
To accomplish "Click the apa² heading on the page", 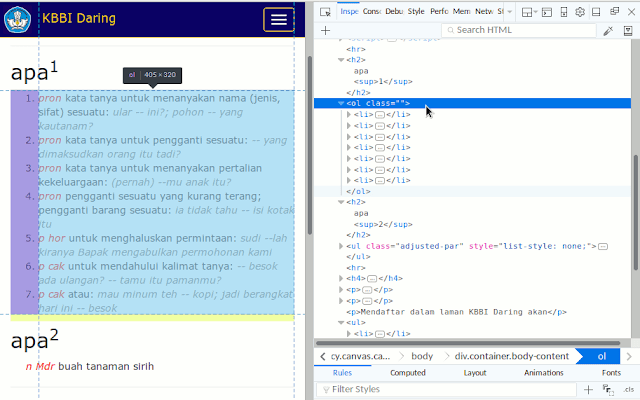I will click(x=35, y=340).
